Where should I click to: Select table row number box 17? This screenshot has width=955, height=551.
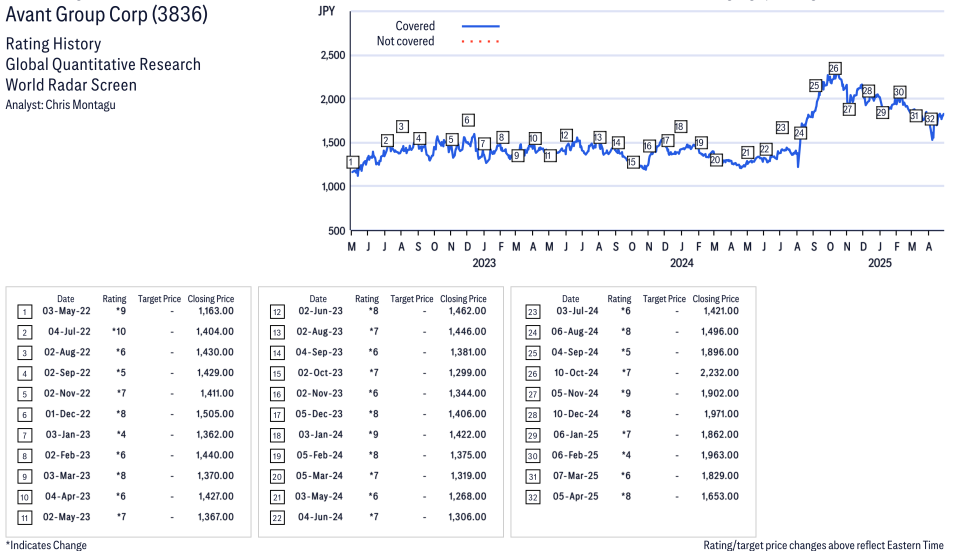[277, 415]
